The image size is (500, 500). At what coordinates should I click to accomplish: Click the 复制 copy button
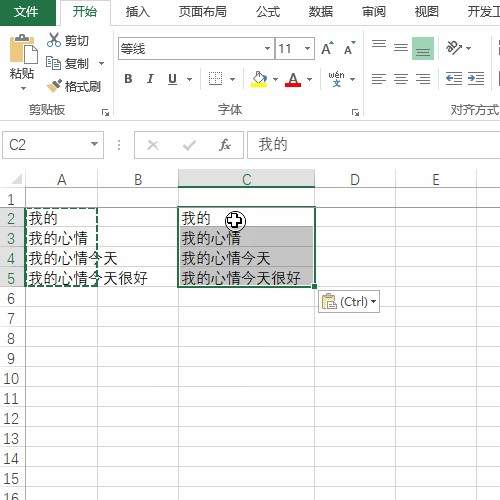pos(68,63)
